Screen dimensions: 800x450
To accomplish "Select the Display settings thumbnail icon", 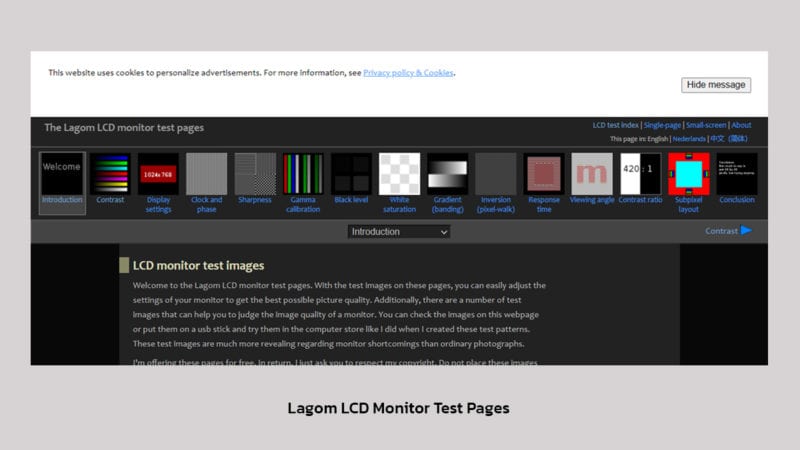I will (x=158, y=173).
